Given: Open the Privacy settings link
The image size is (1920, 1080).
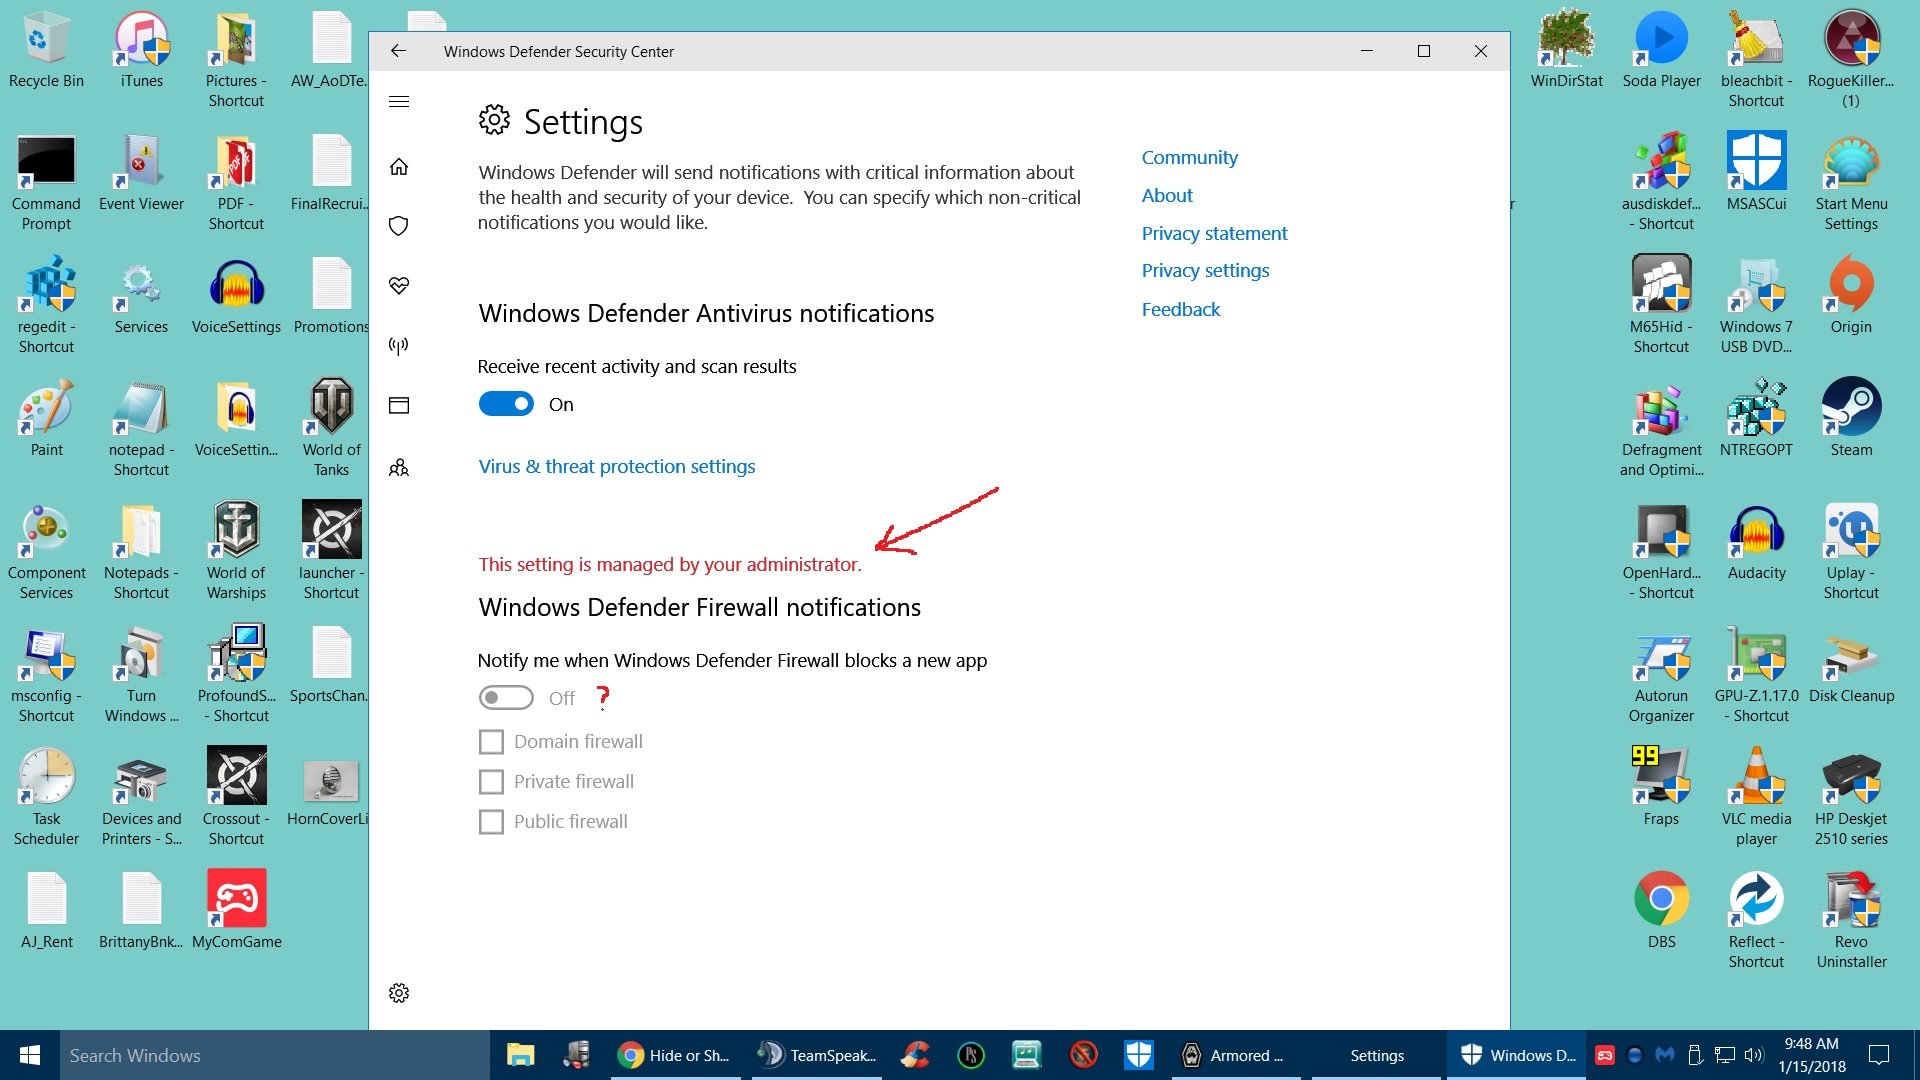Looking at the screenshot, I should (1206, 270).
